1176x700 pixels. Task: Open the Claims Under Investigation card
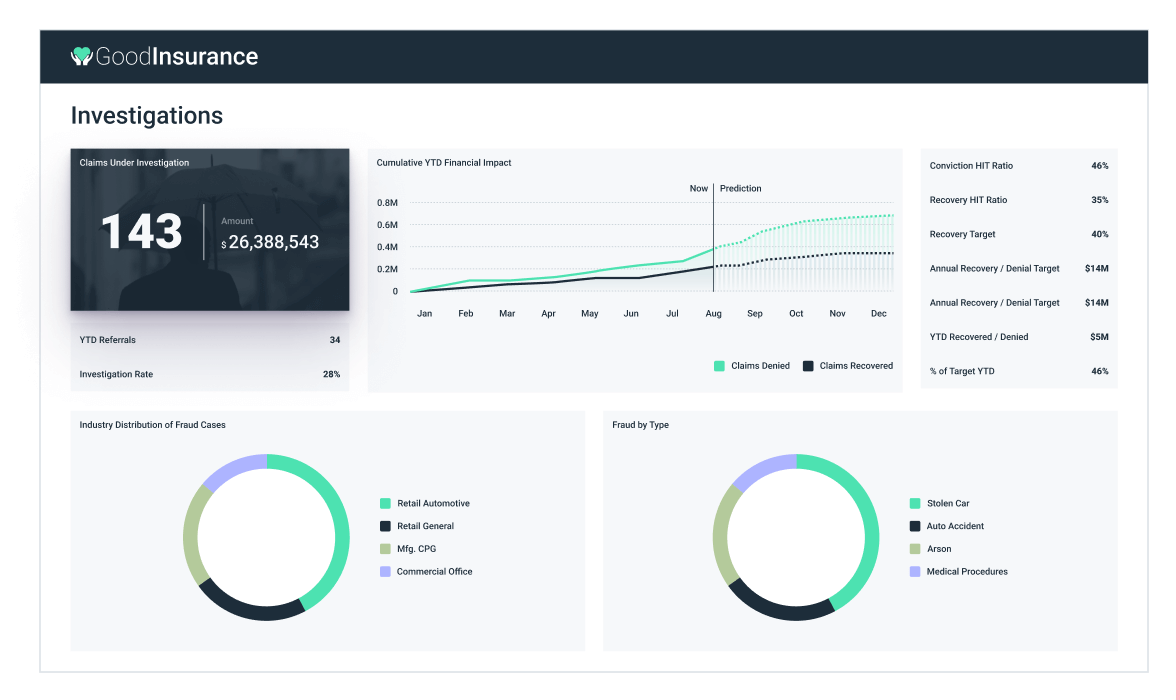209,230
